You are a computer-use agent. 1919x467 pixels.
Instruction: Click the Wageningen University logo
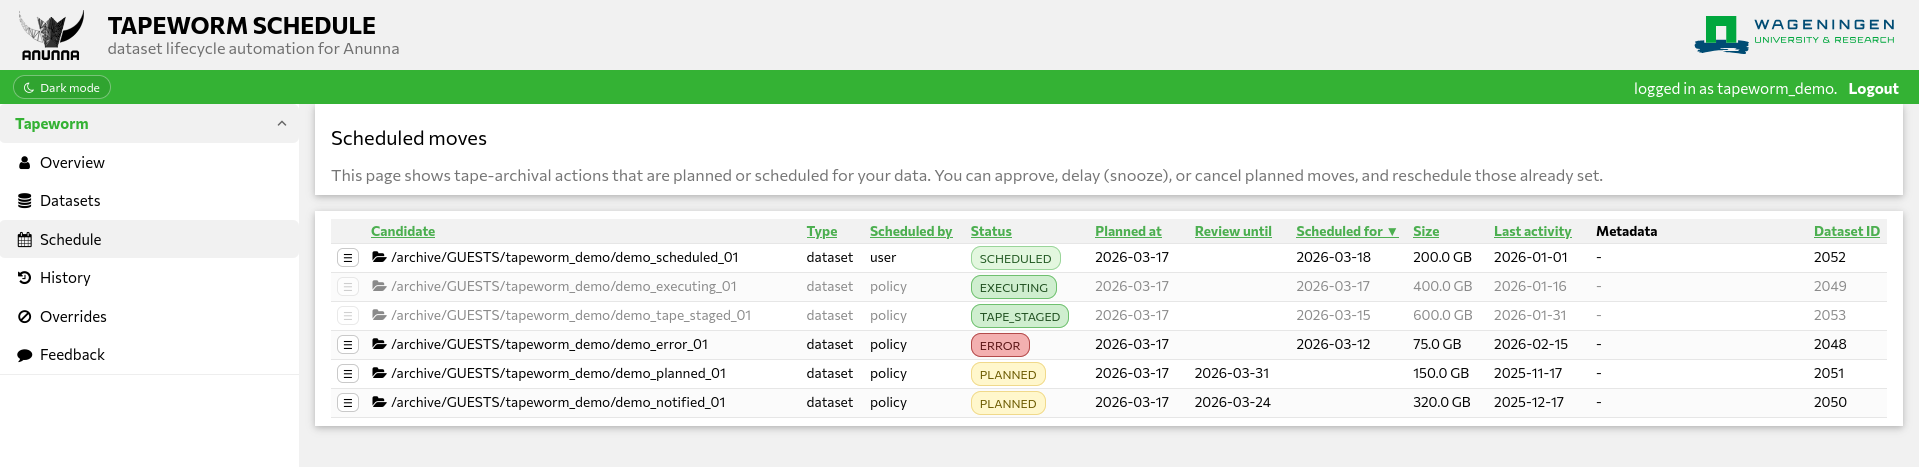[x=1794, y=34]
